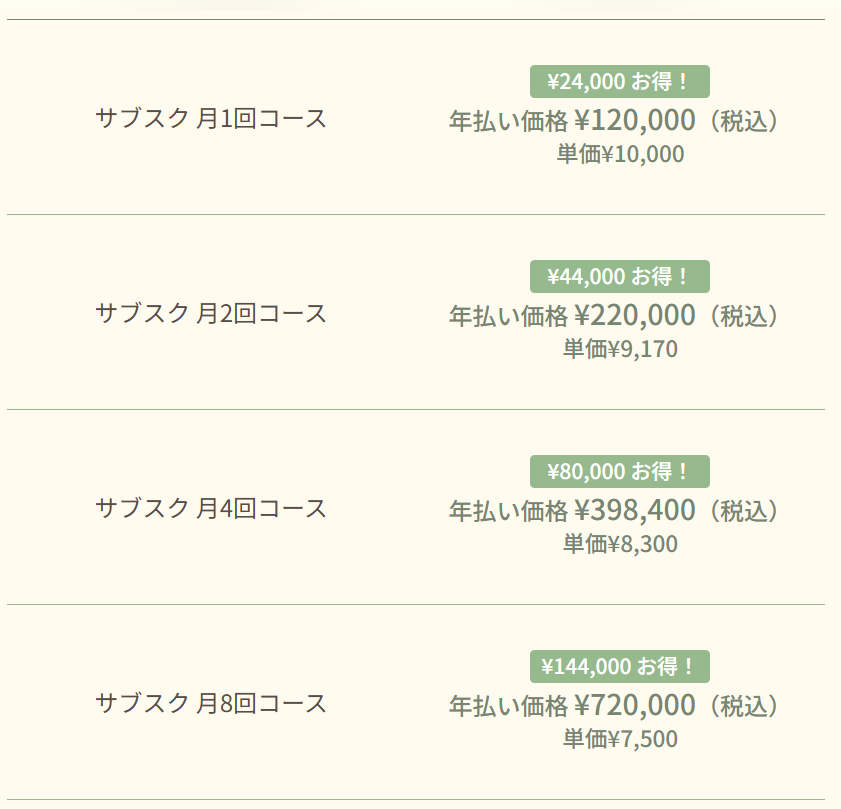
Task: Select the 単価¥9,170 unit price text
Action: [x=620, y=349]
